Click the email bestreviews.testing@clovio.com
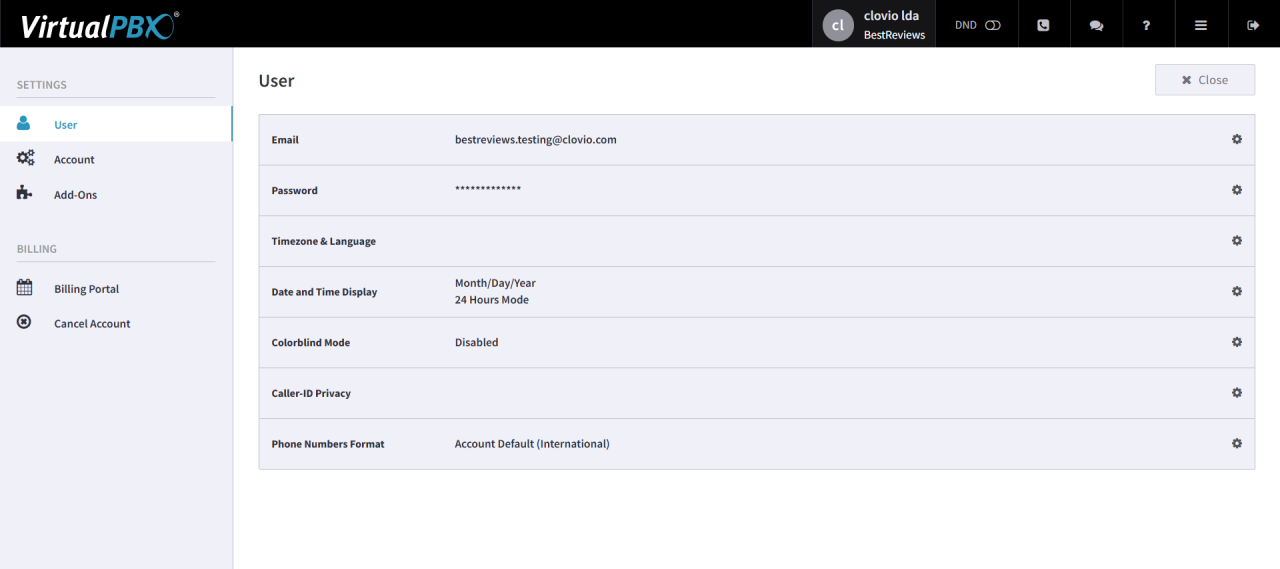 [x=536, y=140]
